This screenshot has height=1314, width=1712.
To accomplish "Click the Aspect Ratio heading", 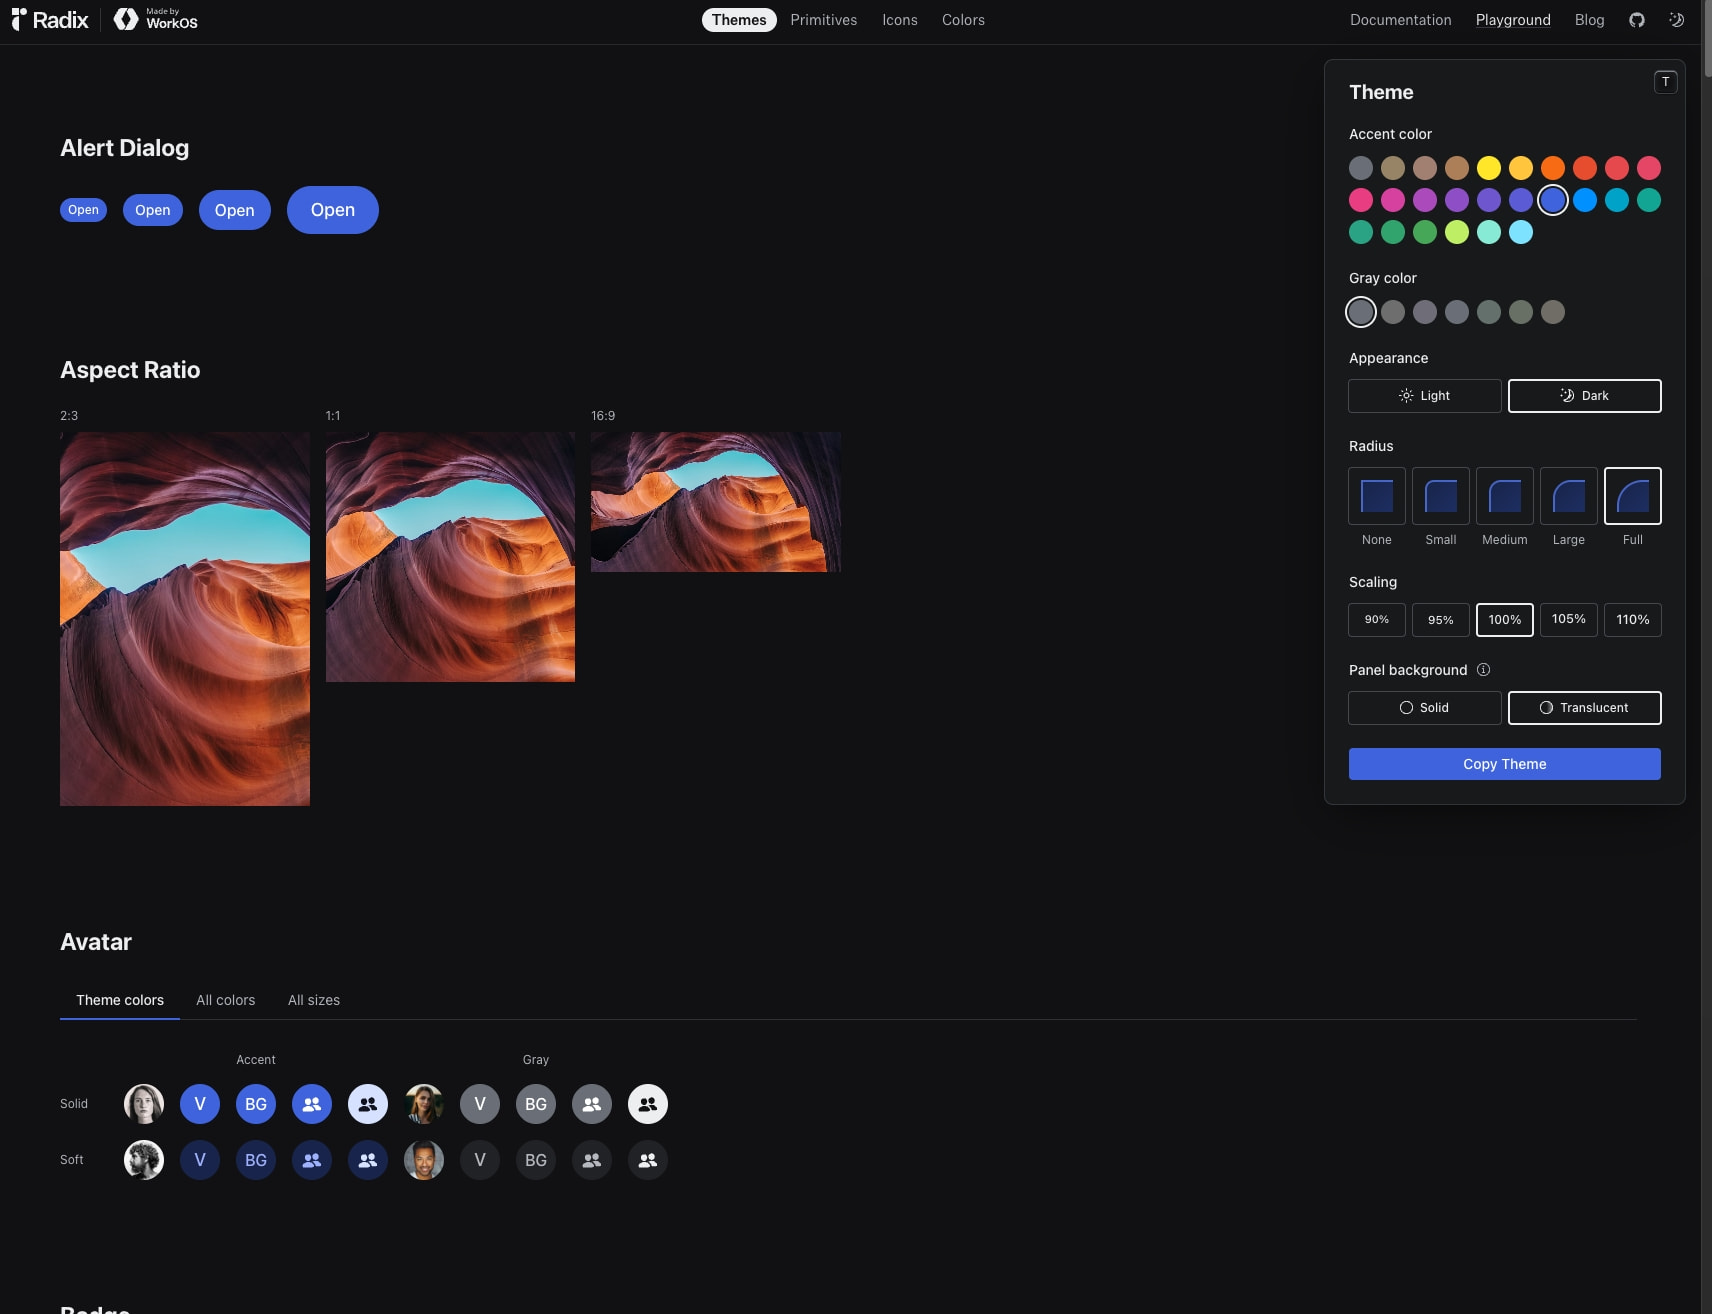I will [x=130, y=370].
